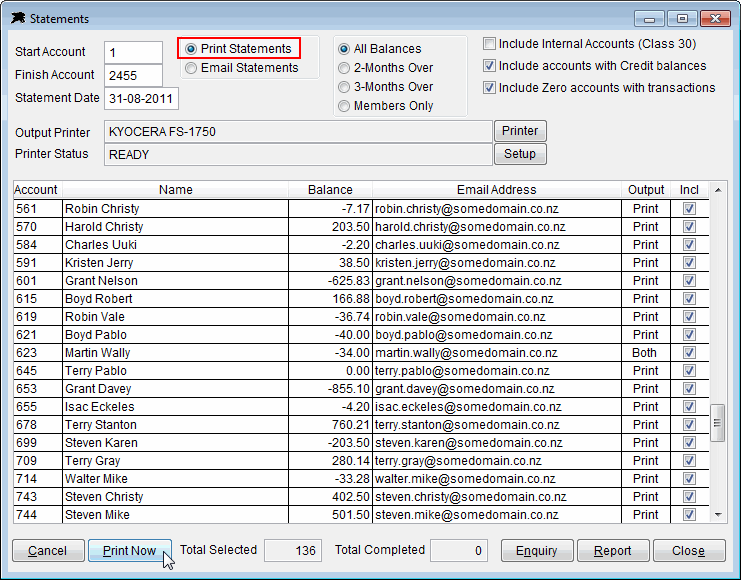This screenshot has height=580, width=741.
Task: Uncheck the Incl box for Robin Christy
Action: click(689, 208)
